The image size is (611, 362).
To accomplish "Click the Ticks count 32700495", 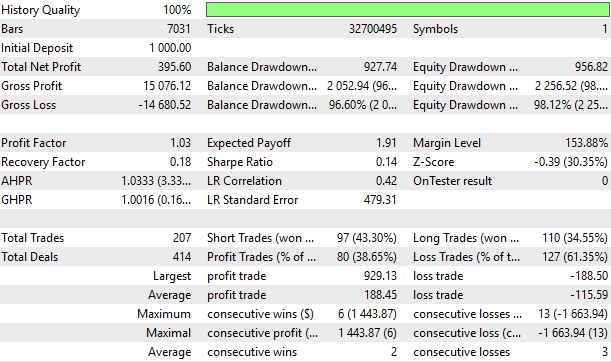I will (x=373, y=29).
